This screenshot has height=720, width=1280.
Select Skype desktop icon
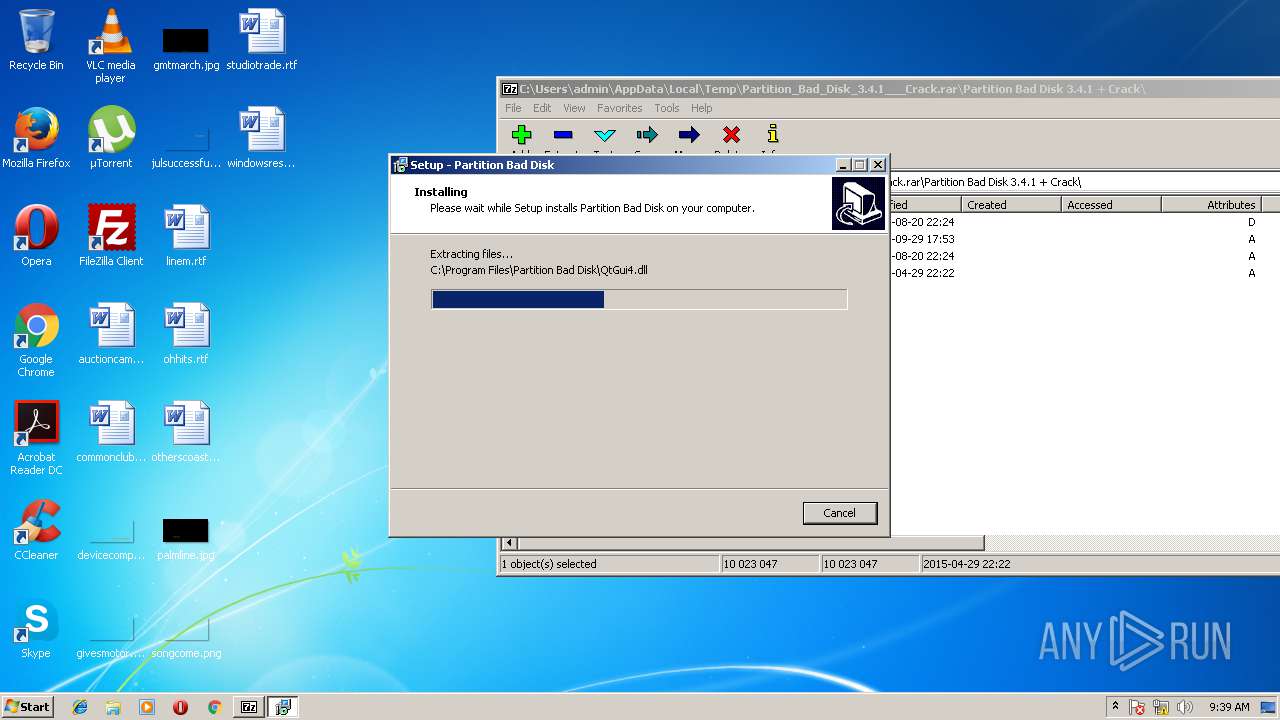pos(36,628)
